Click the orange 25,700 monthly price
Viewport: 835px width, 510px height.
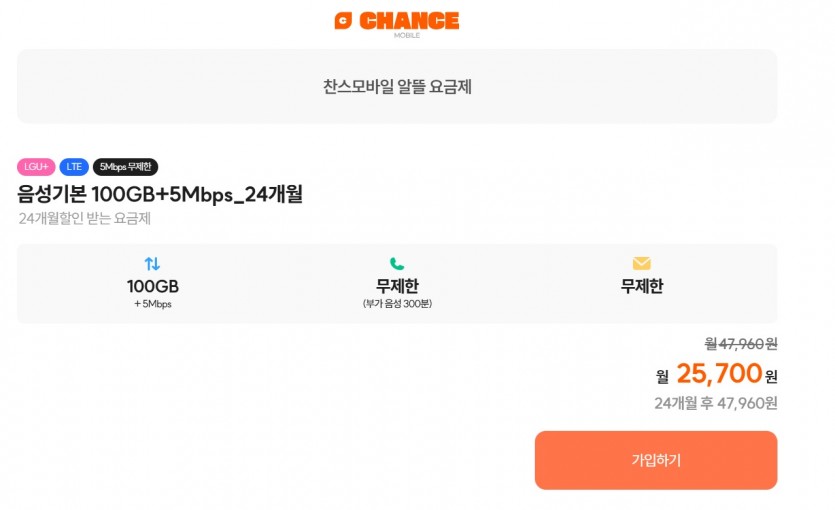click(x=719, y=374)
